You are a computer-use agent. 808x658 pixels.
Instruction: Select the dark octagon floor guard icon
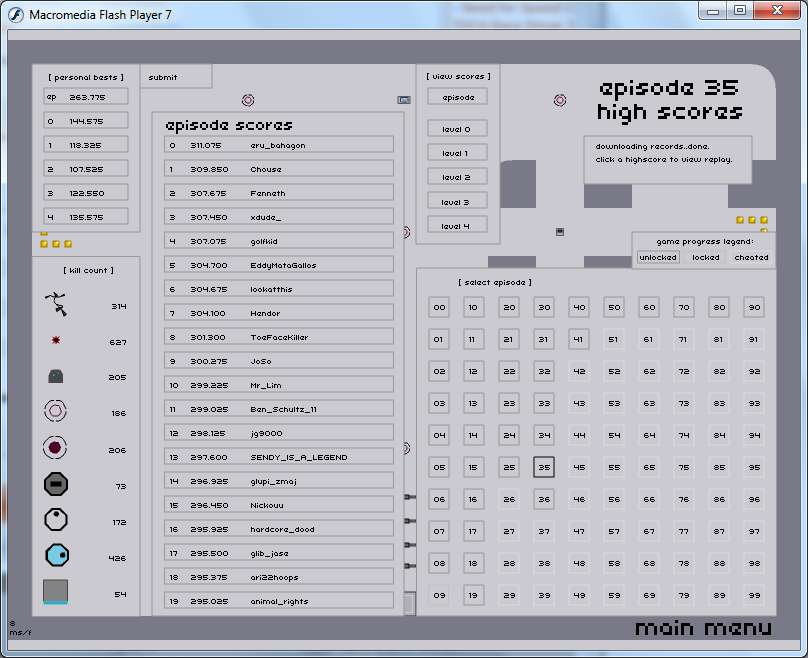coord(56,485)
